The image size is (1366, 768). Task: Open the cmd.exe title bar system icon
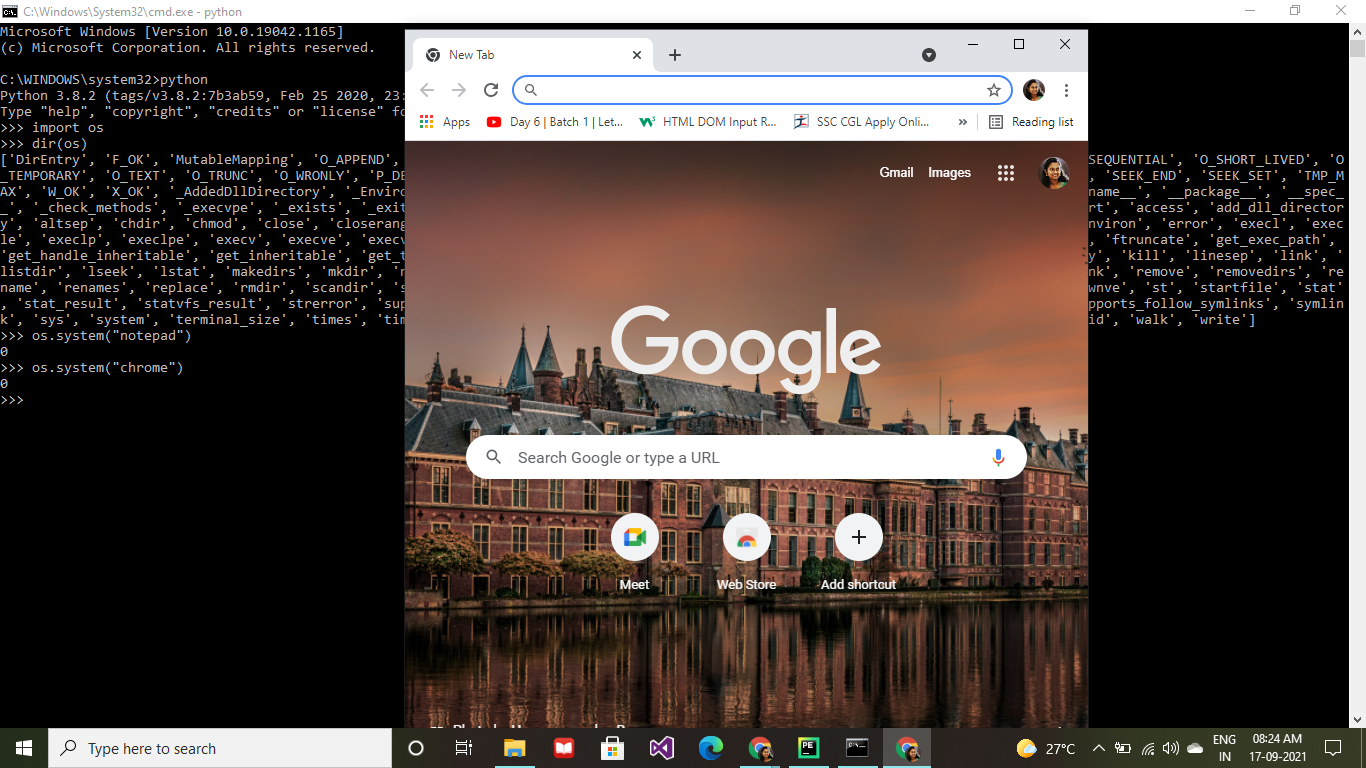(x=10, y=11)
